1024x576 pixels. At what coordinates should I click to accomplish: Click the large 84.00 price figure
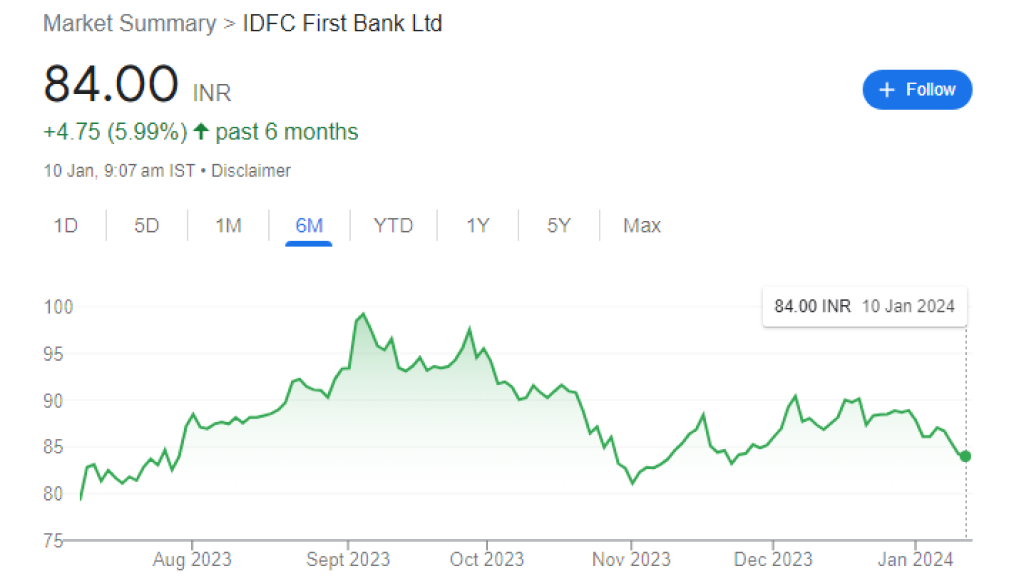(x=111, y=84)
